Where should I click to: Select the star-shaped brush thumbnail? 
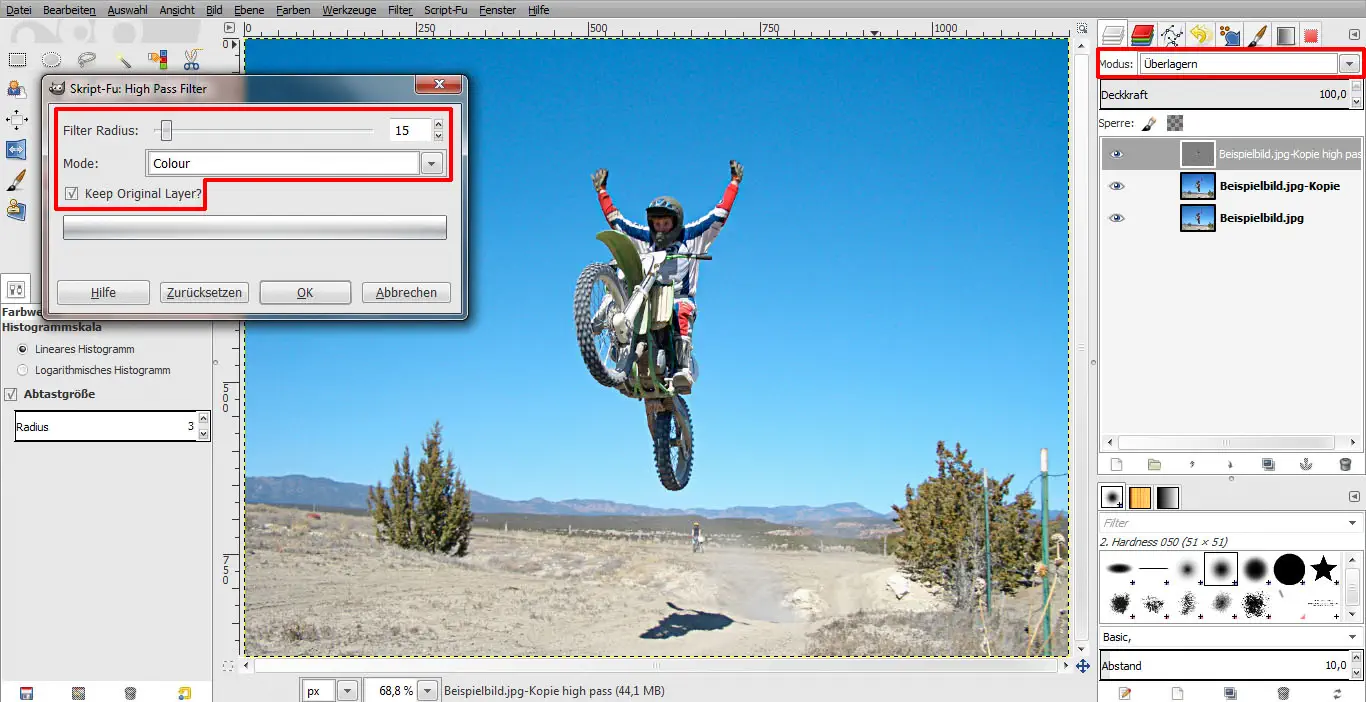click(1323, 569)
